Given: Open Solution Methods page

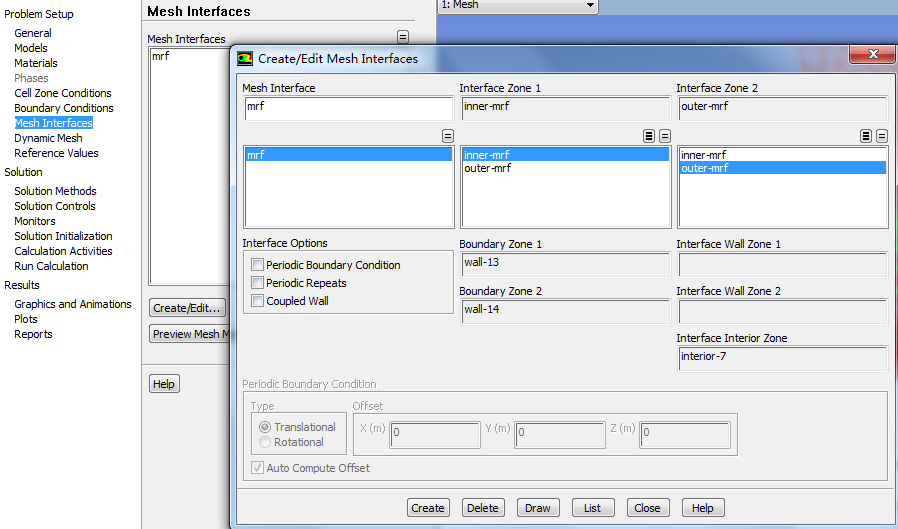Looking at the screenshot, I should 55,191.
